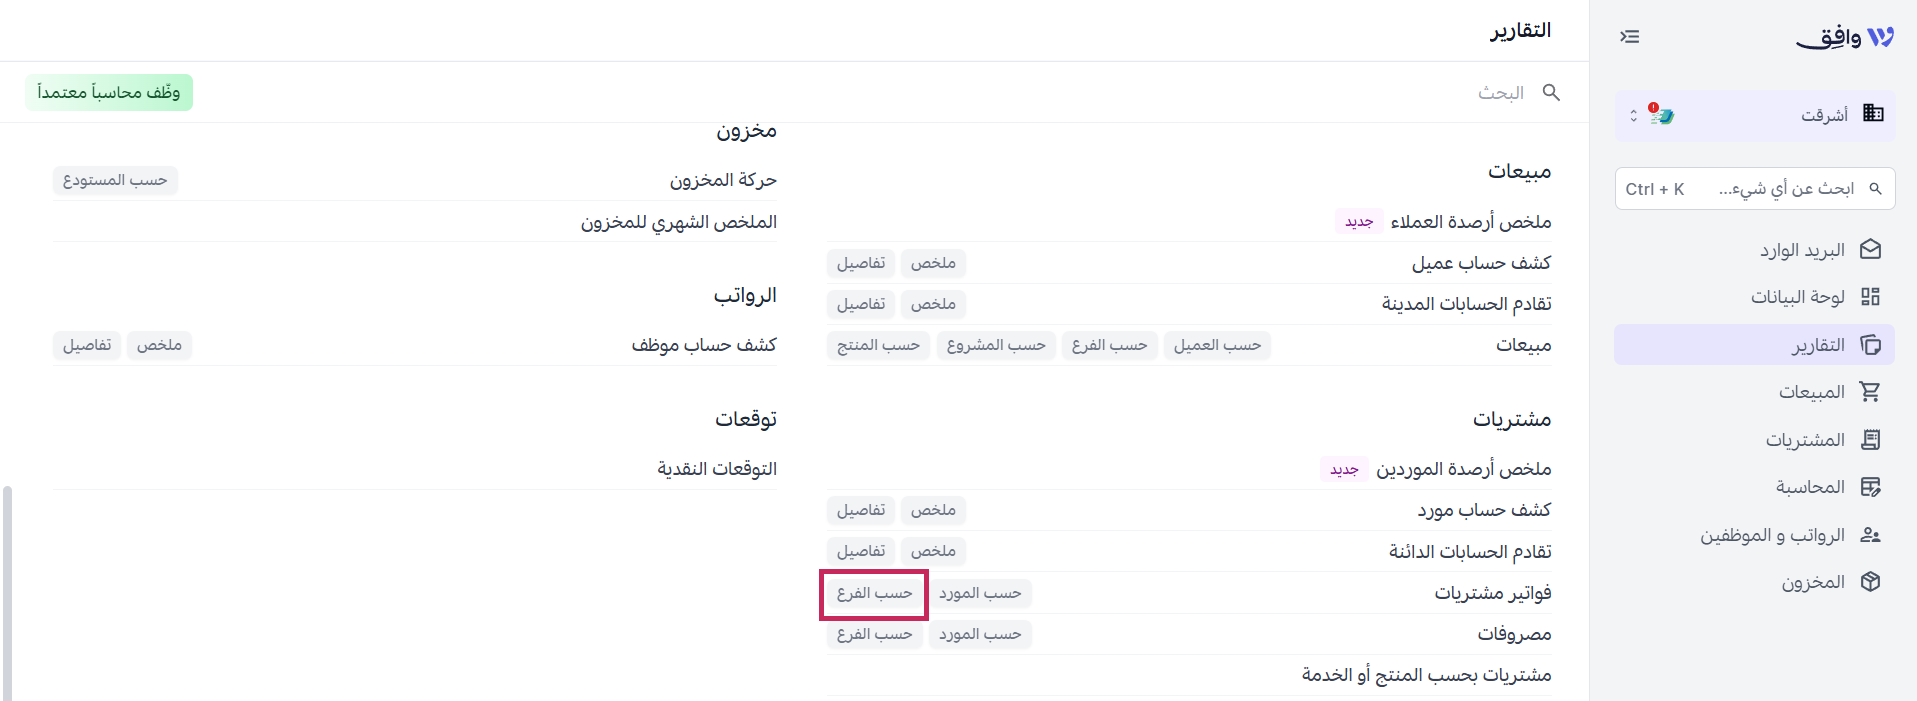This screenshot has height=701, width=1917.
Task: Click the payroll and employees icon
Action: tap(1870, 535)
